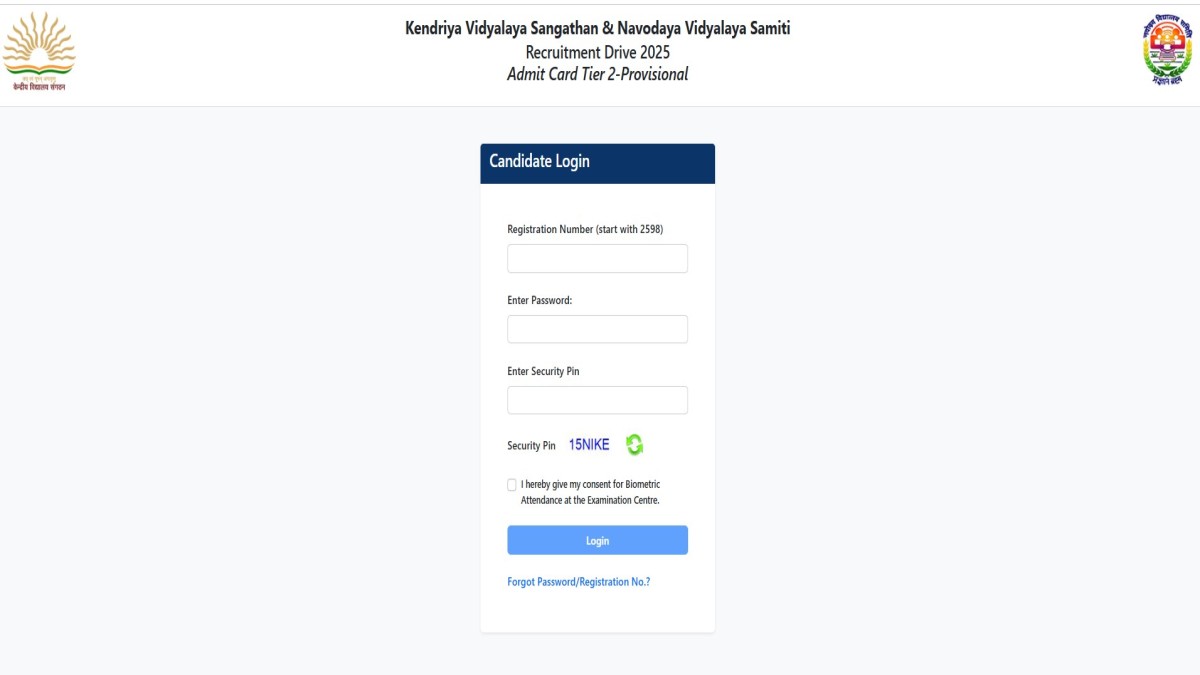
Task: Click the Registration Number field label
Action: [585, 229]
